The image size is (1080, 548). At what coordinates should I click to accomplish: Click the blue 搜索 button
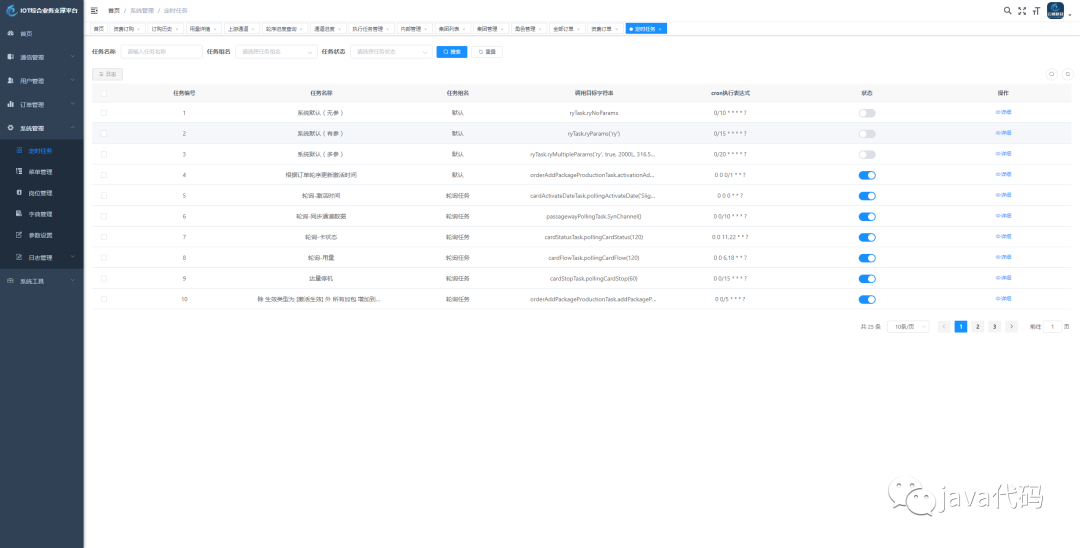452,52
